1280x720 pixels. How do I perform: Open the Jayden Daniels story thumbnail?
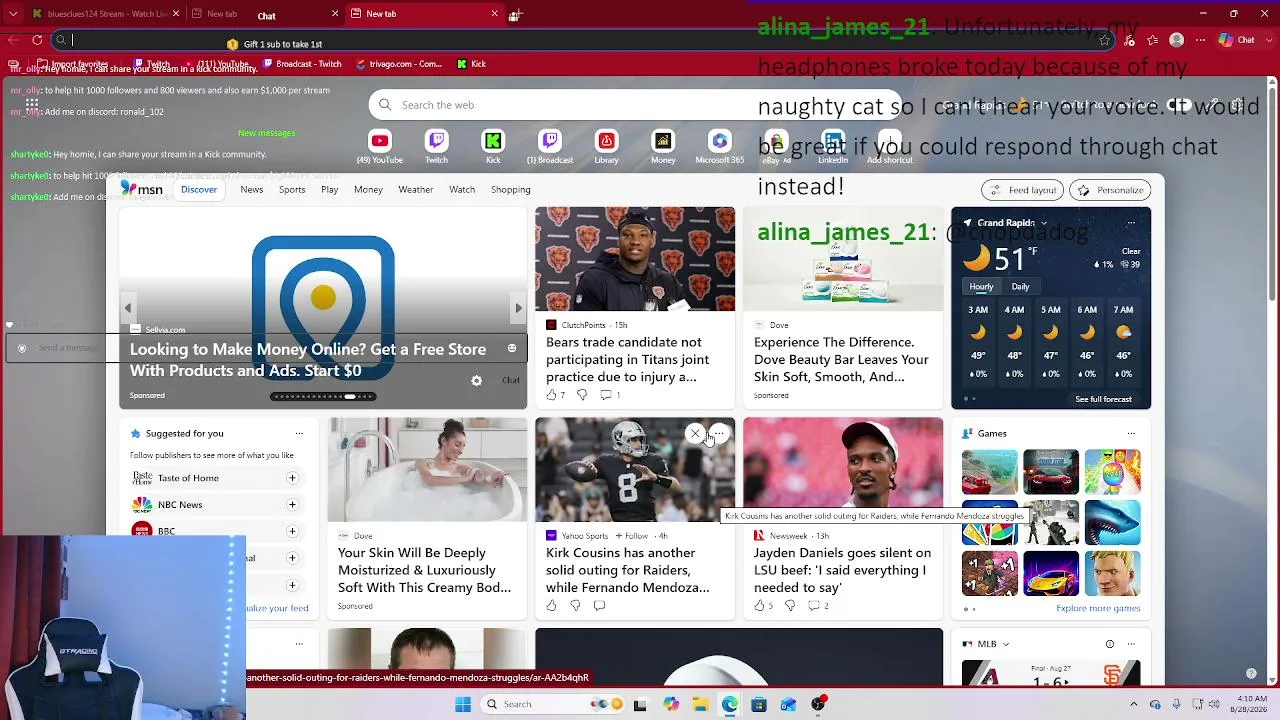[x=843, y=469]
